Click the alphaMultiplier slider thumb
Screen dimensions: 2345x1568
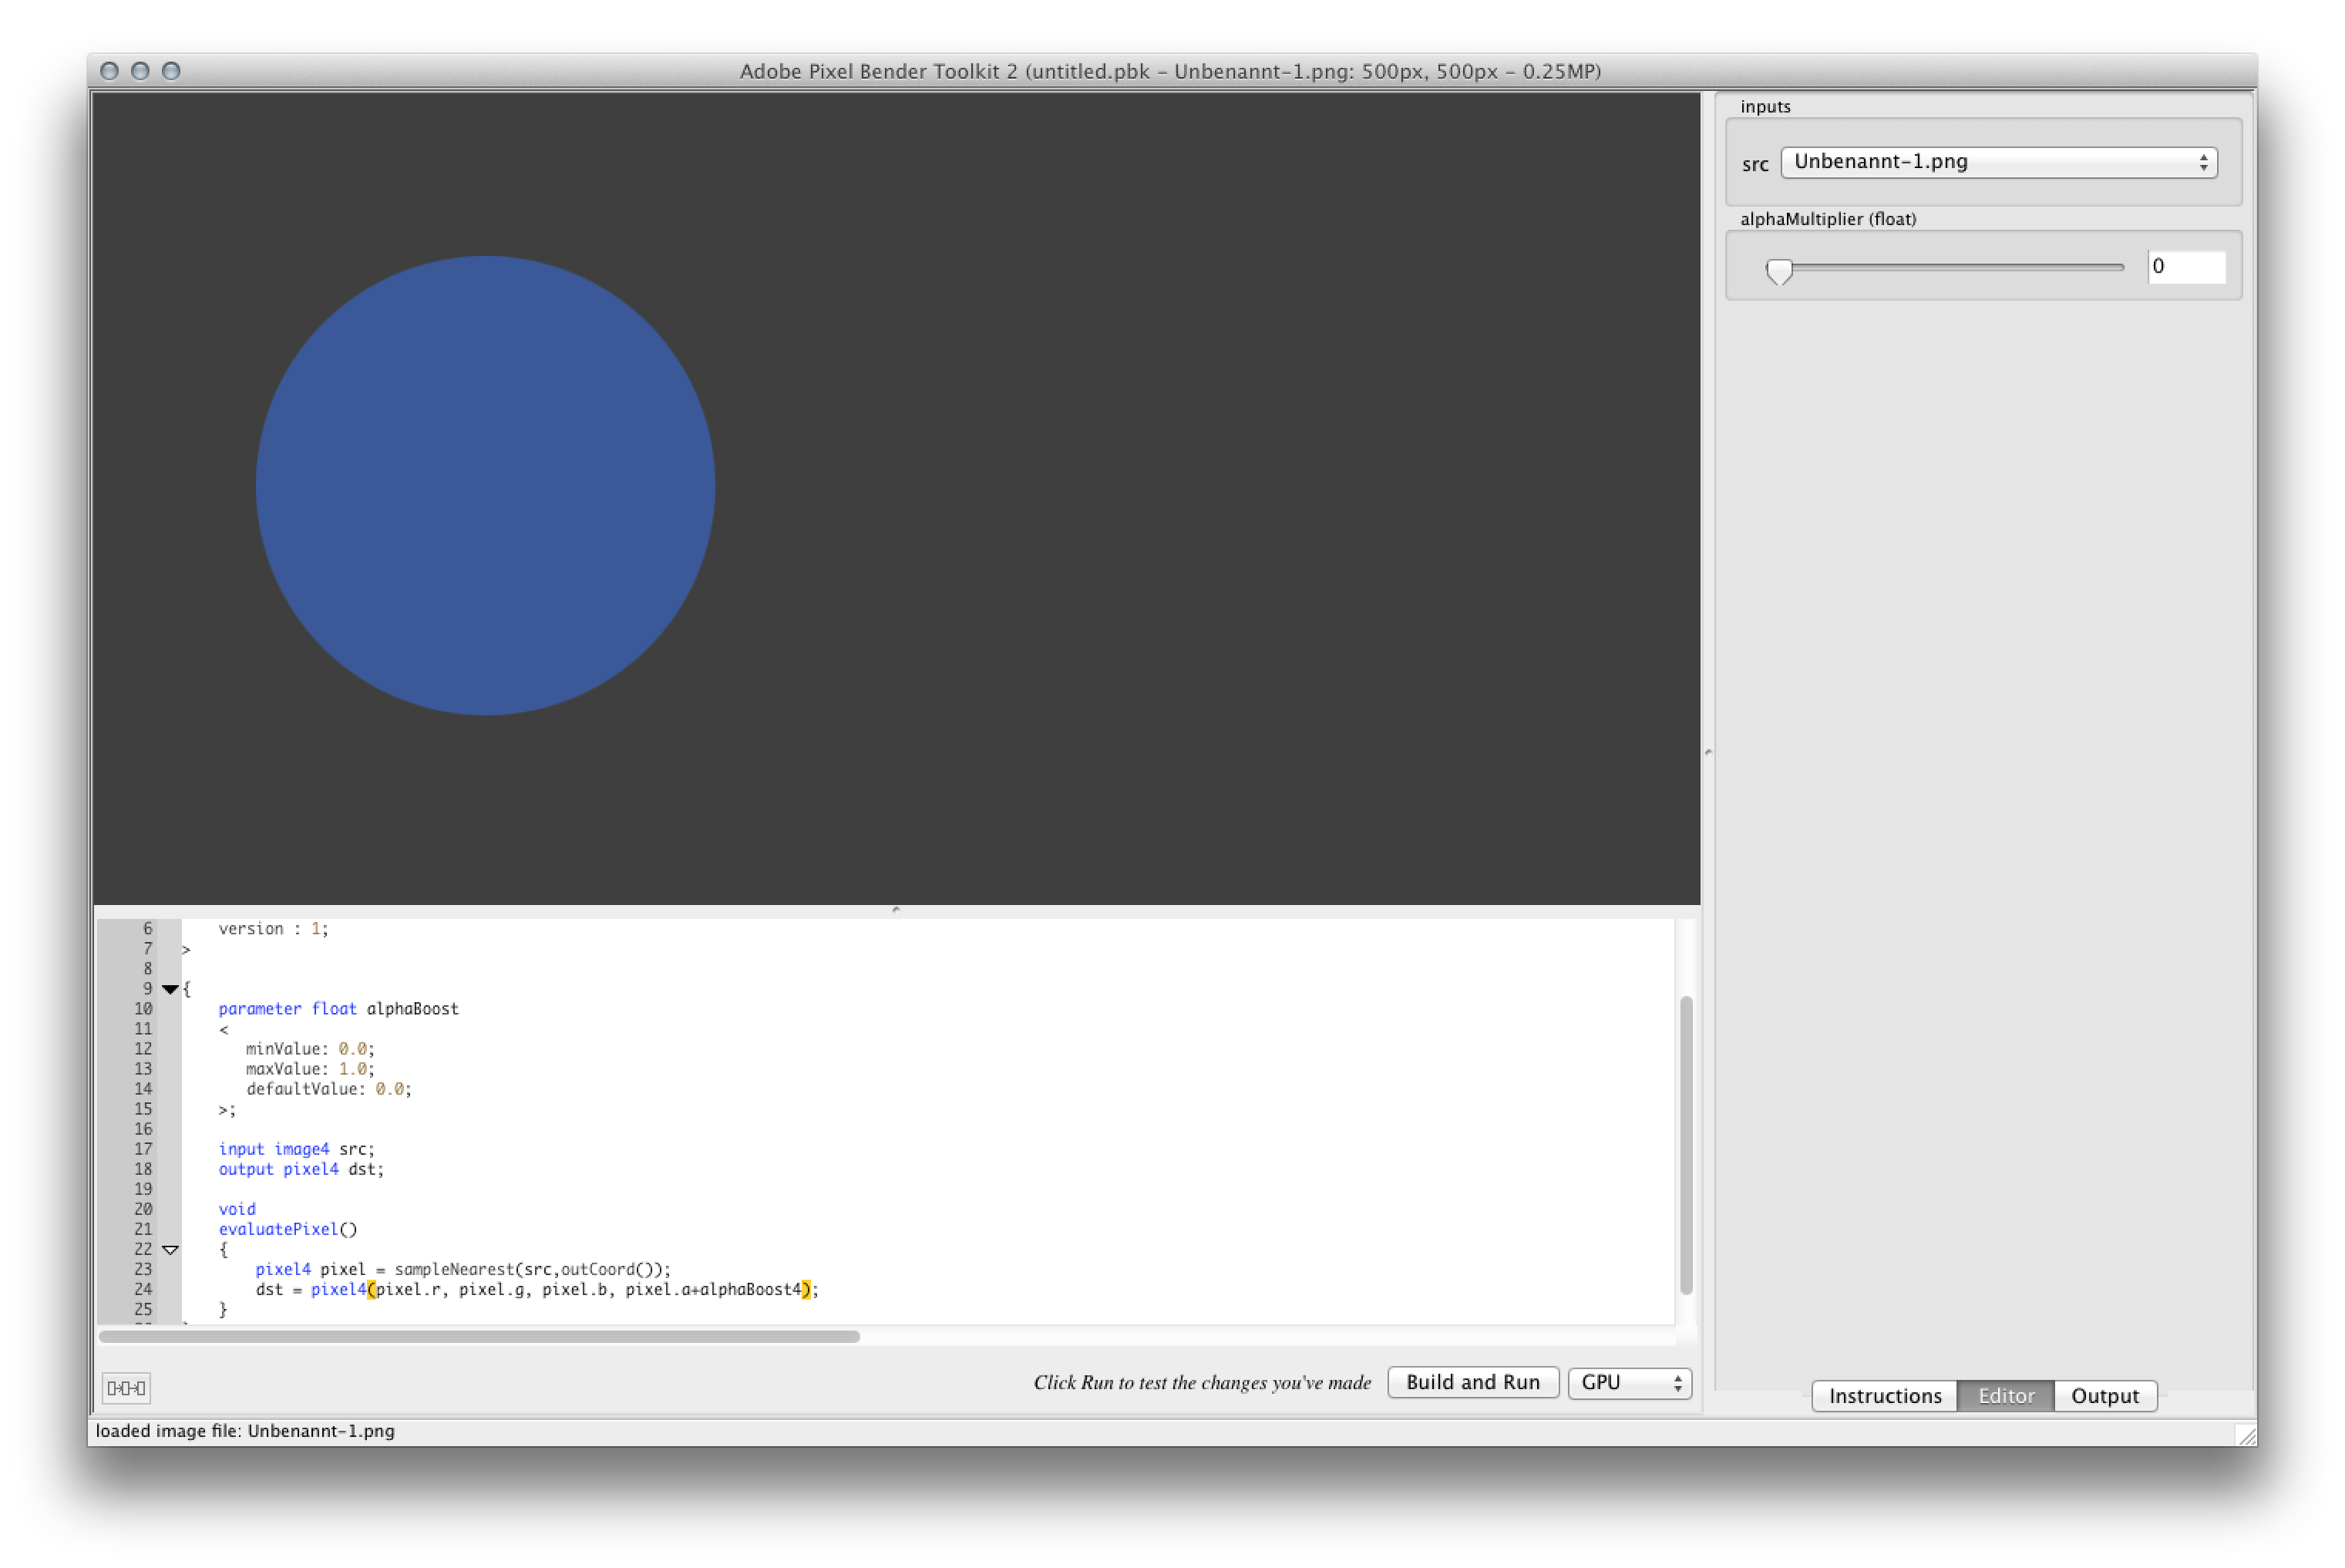point(1779,270)
